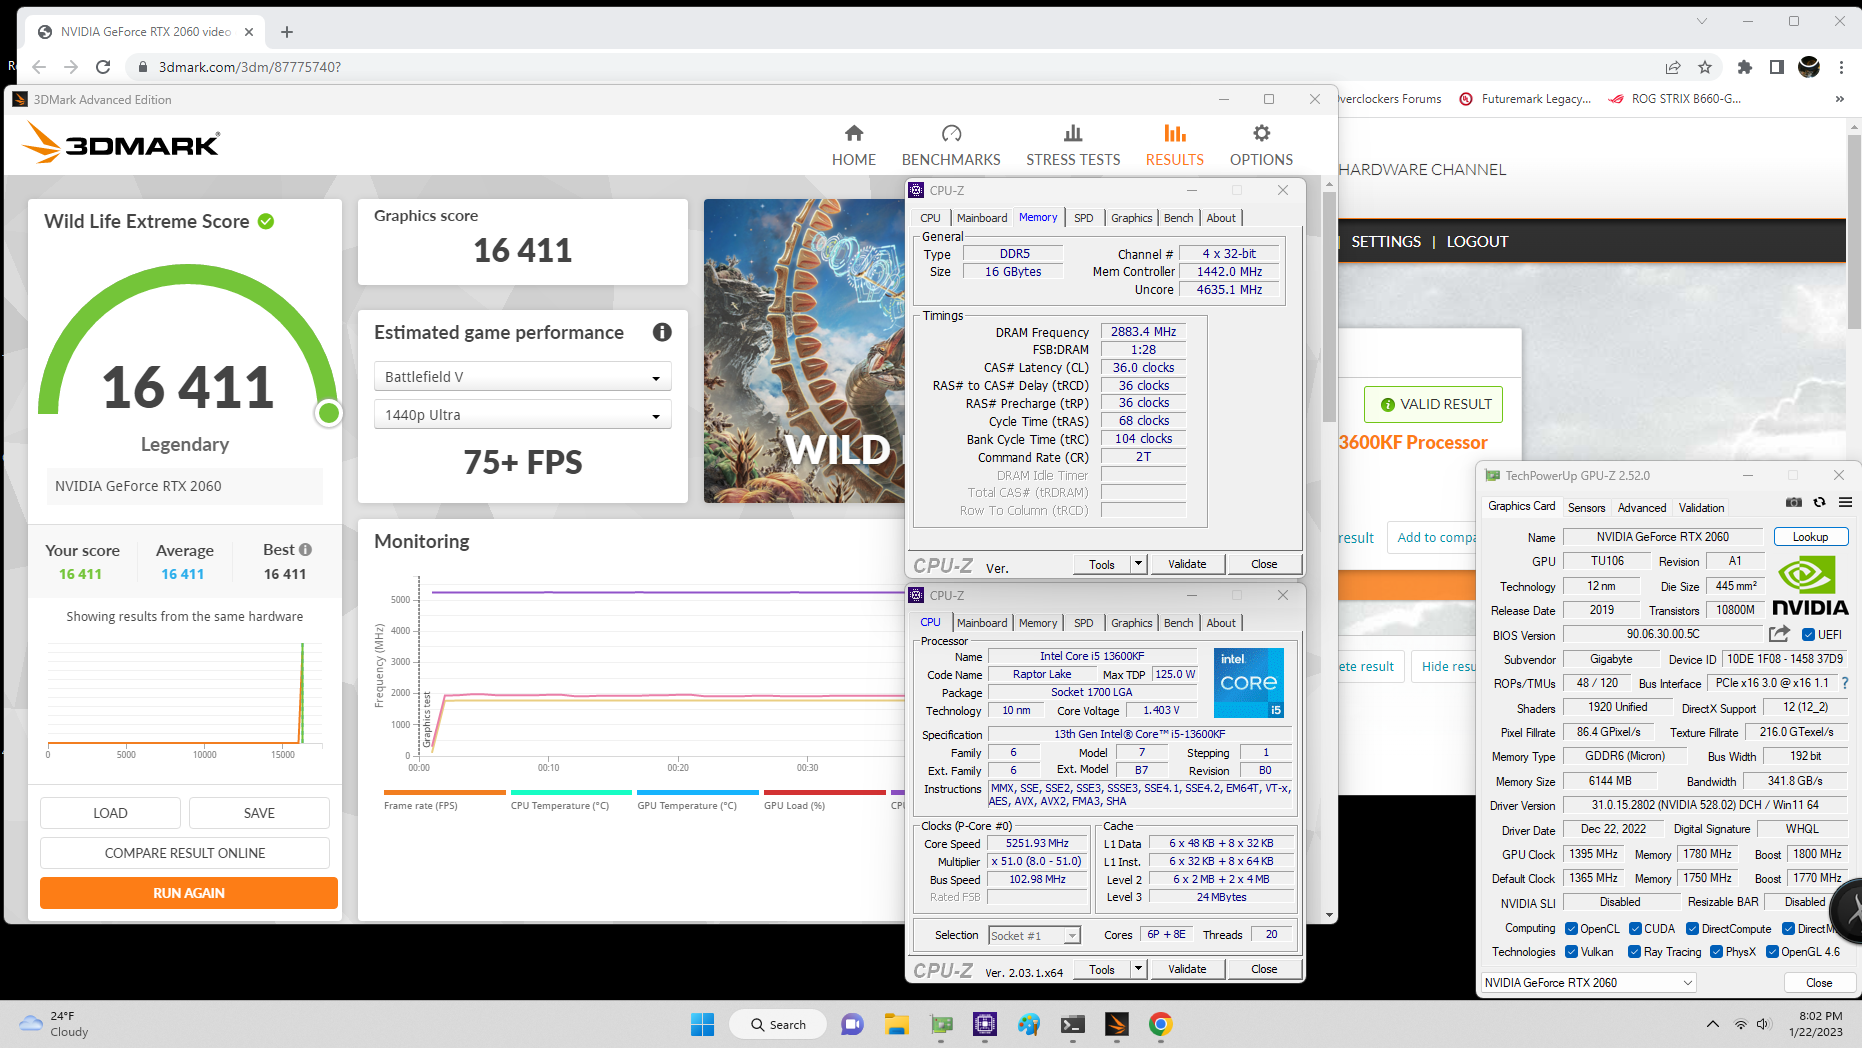Reload the page in Chrome
Viewport: 1862px width, 1048px height.
[102, 67]
